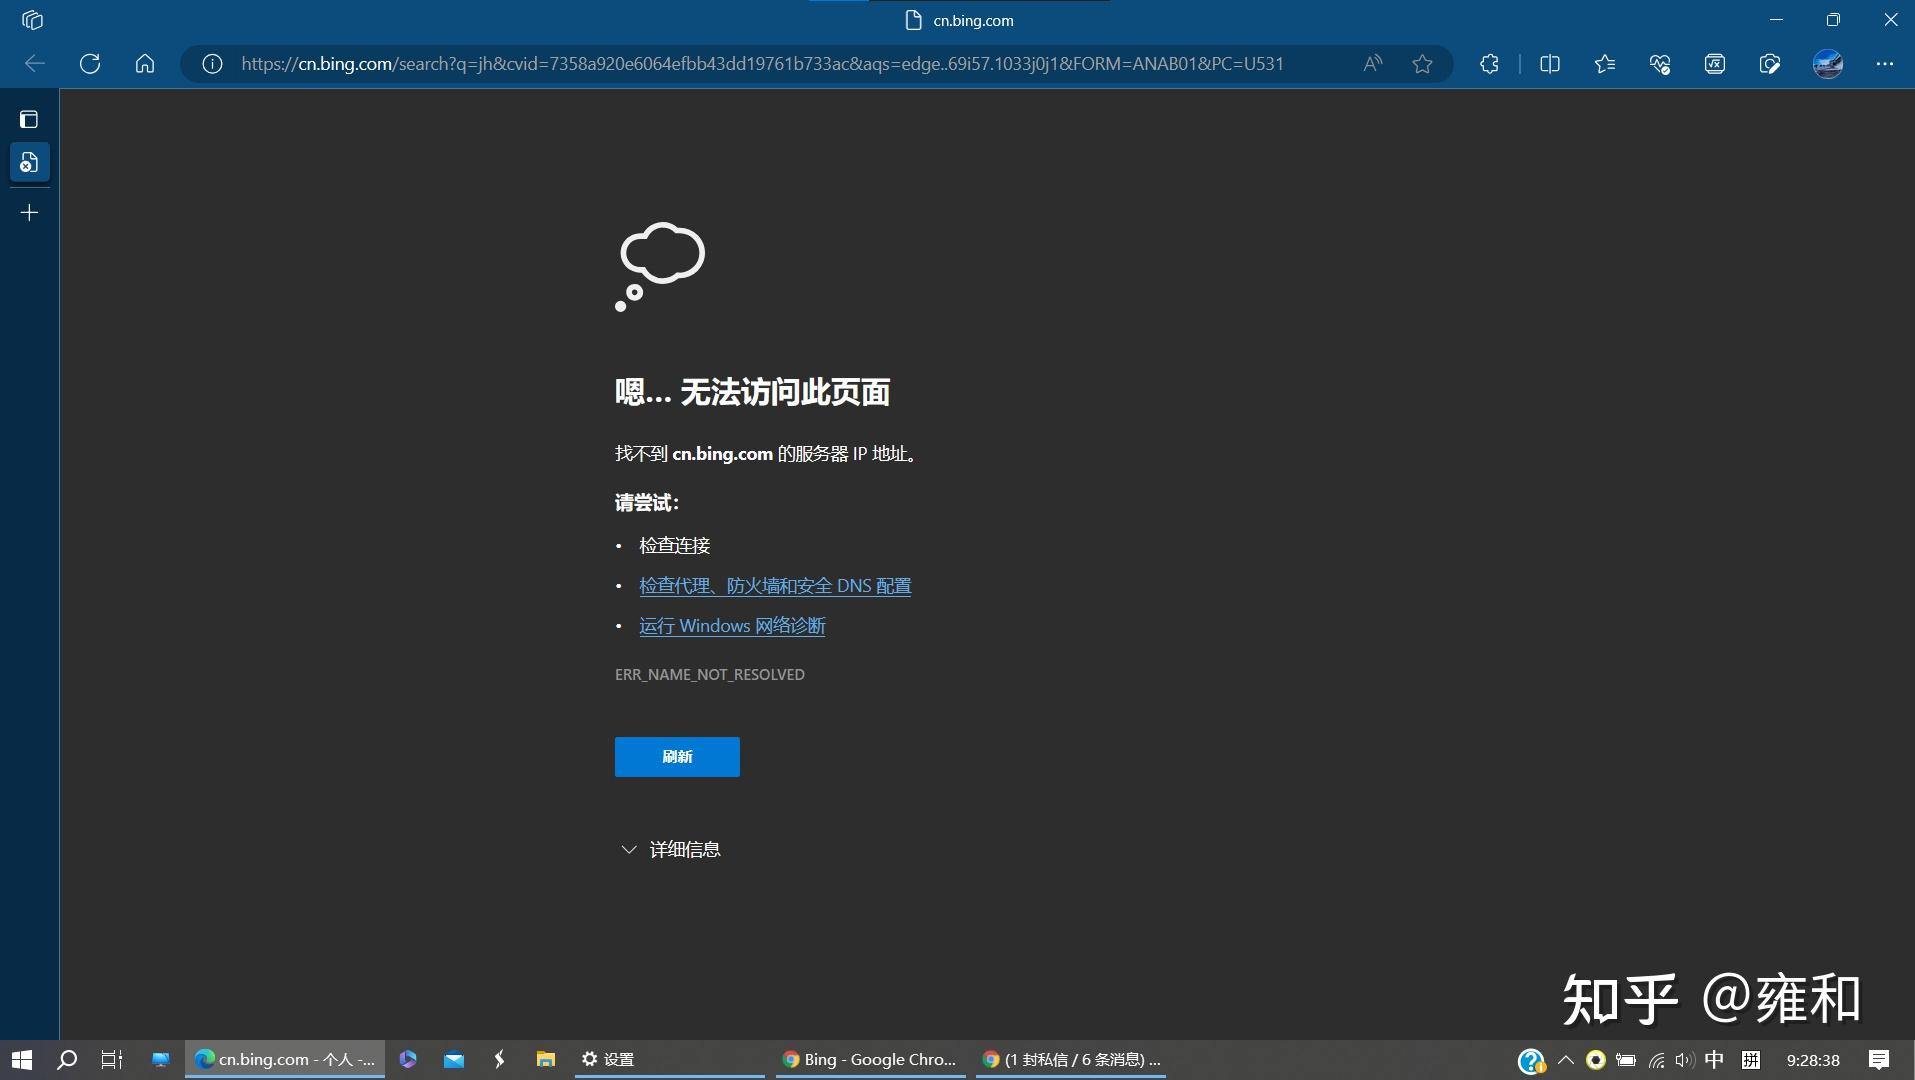
Task: Open Split screen view
Action: pos(1550,64)
